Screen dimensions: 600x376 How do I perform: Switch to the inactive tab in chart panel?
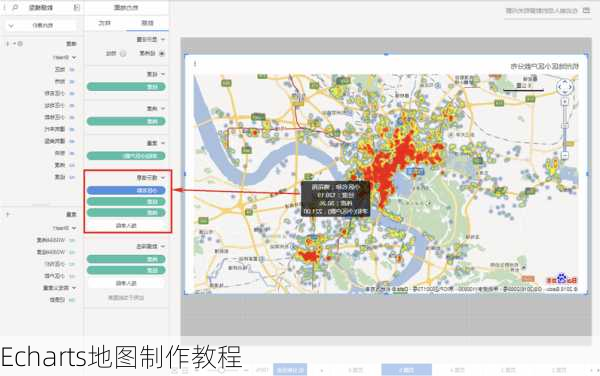point(104,23)
